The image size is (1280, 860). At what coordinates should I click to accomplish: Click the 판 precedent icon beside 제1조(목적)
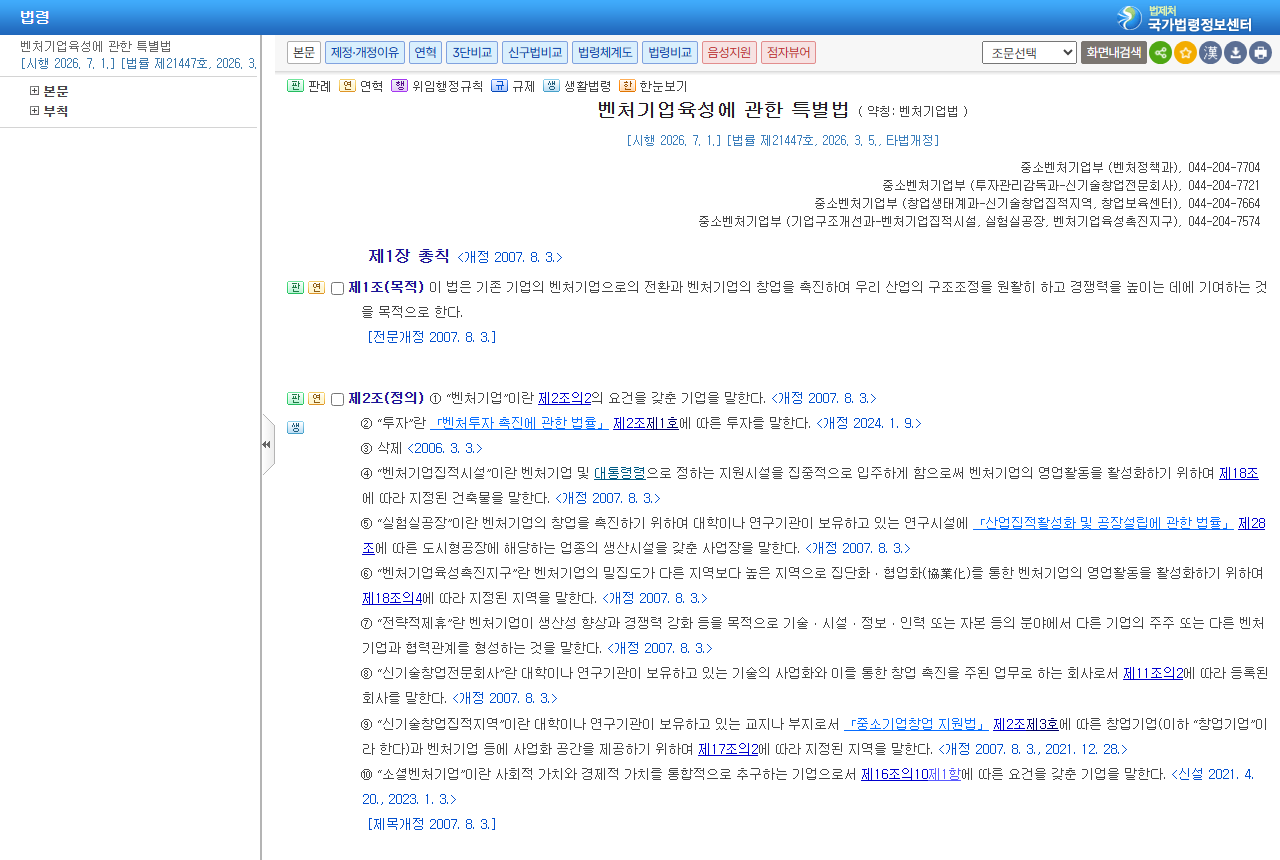click(295, 288)
